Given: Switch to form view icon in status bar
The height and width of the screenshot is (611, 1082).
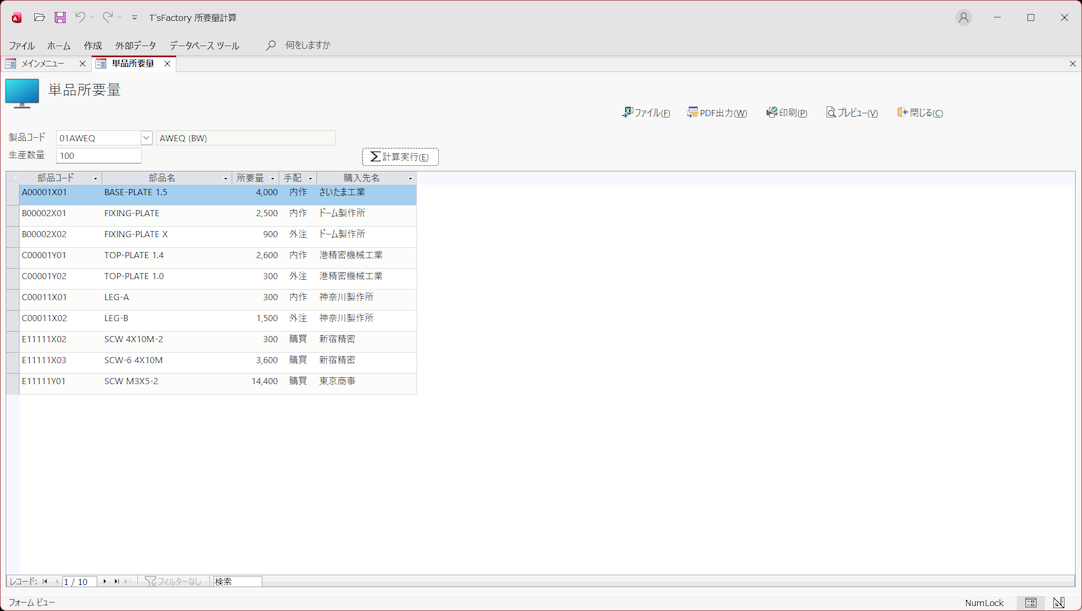Looking at the screenshot, I should click(1031, 603).
